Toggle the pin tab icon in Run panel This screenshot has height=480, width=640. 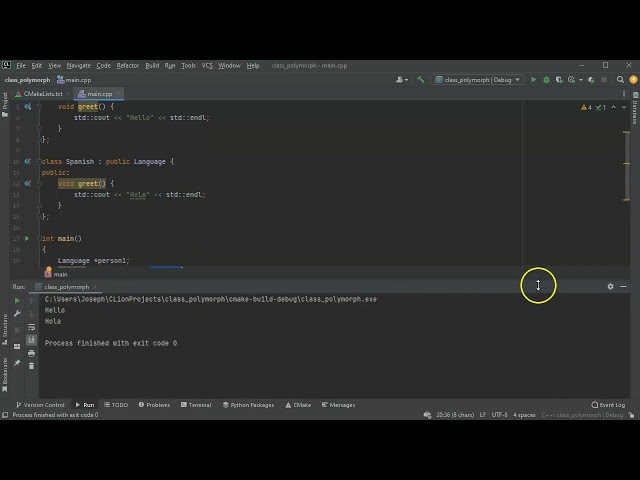17,363
